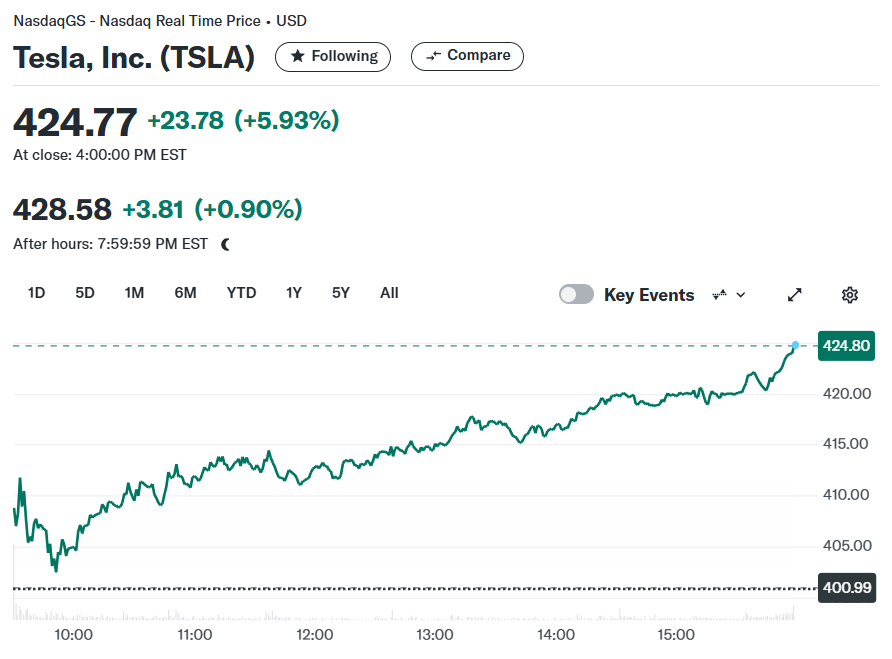892x659 pixels.
Task: Toggle the Key Events switch
Action: pyautogui.click(x=576, y=294)
